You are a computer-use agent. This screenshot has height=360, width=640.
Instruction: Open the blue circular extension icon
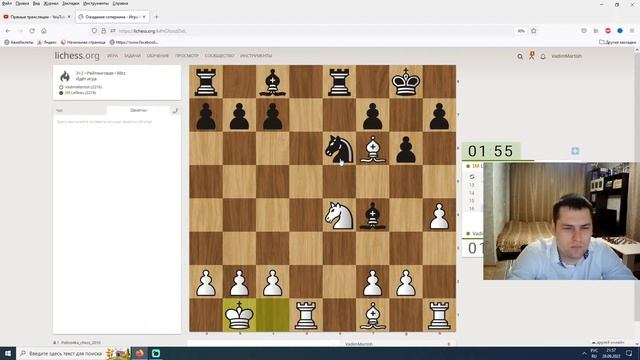(x=620, y=31)
